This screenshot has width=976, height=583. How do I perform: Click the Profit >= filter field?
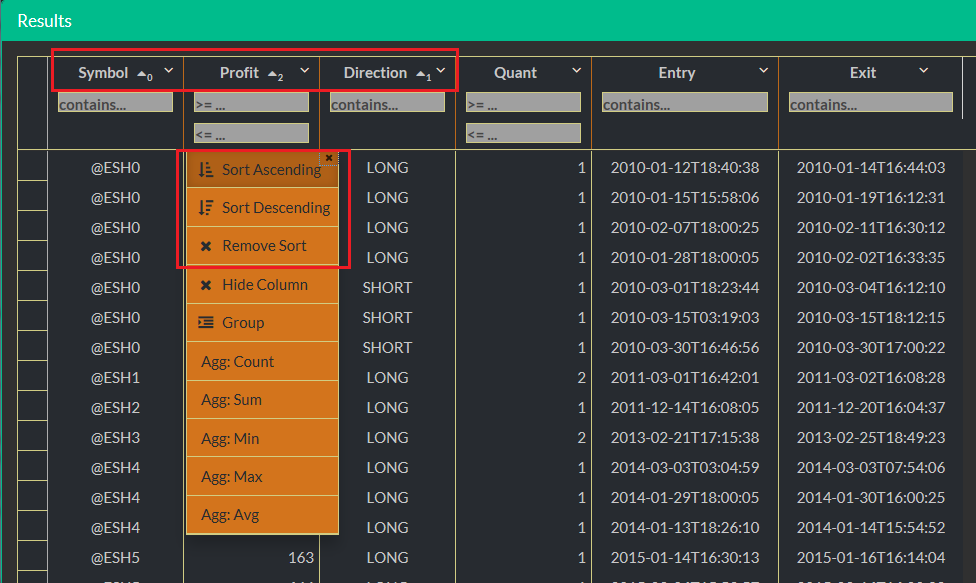pos(251,103)
